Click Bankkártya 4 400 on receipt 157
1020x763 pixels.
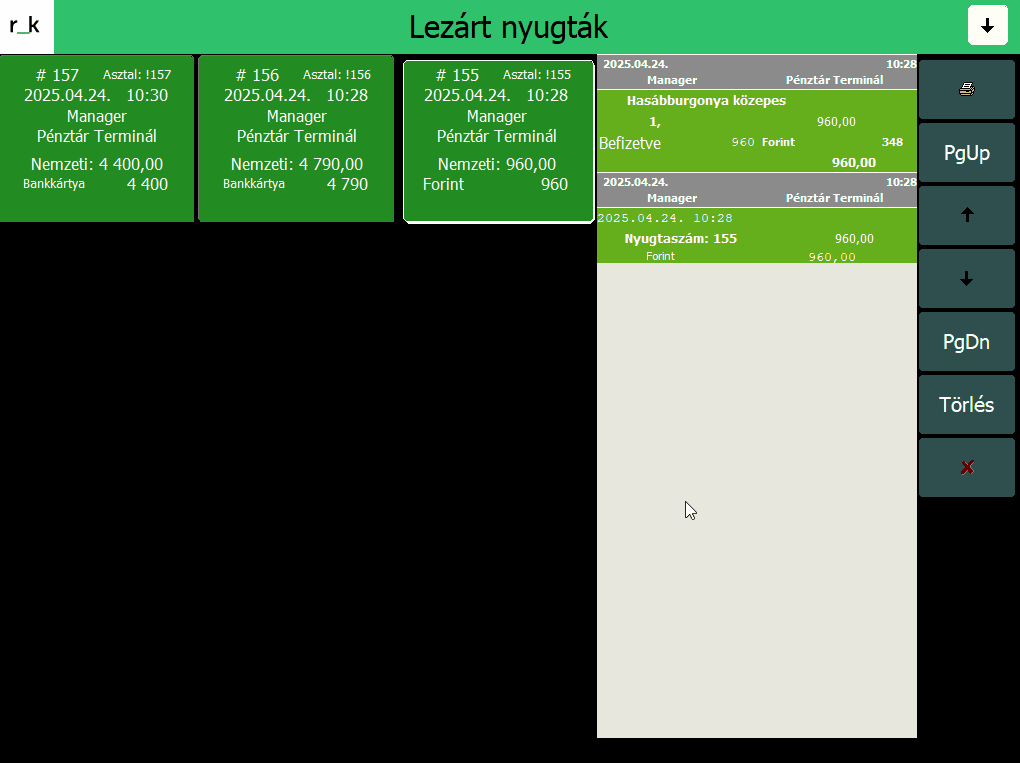point(96,184)
